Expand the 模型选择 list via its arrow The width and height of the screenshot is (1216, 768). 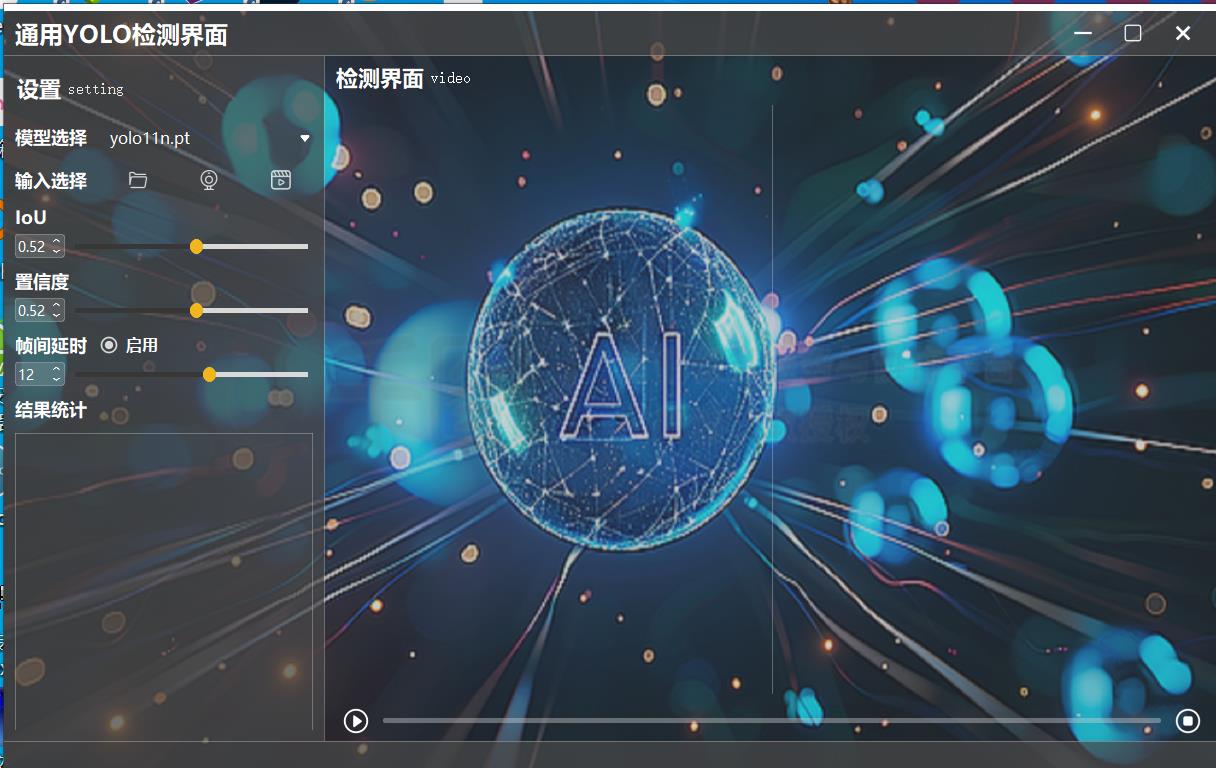point(305,138)
